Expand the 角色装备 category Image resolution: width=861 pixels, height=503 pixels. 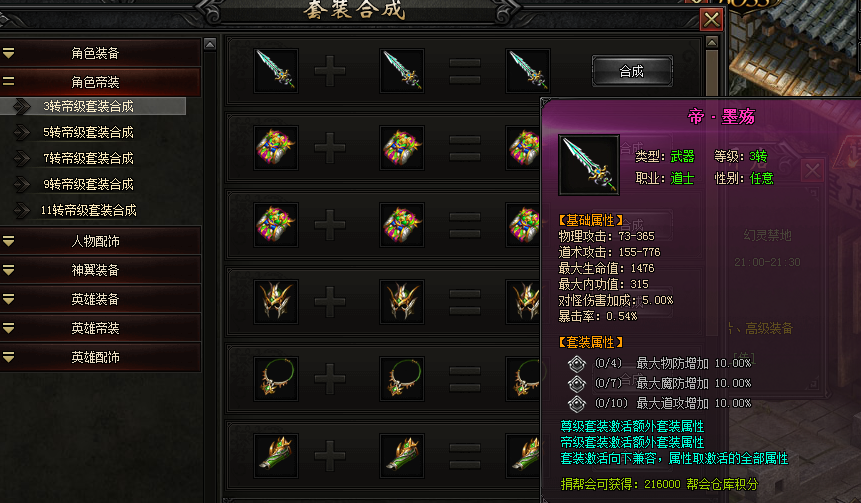100,53
